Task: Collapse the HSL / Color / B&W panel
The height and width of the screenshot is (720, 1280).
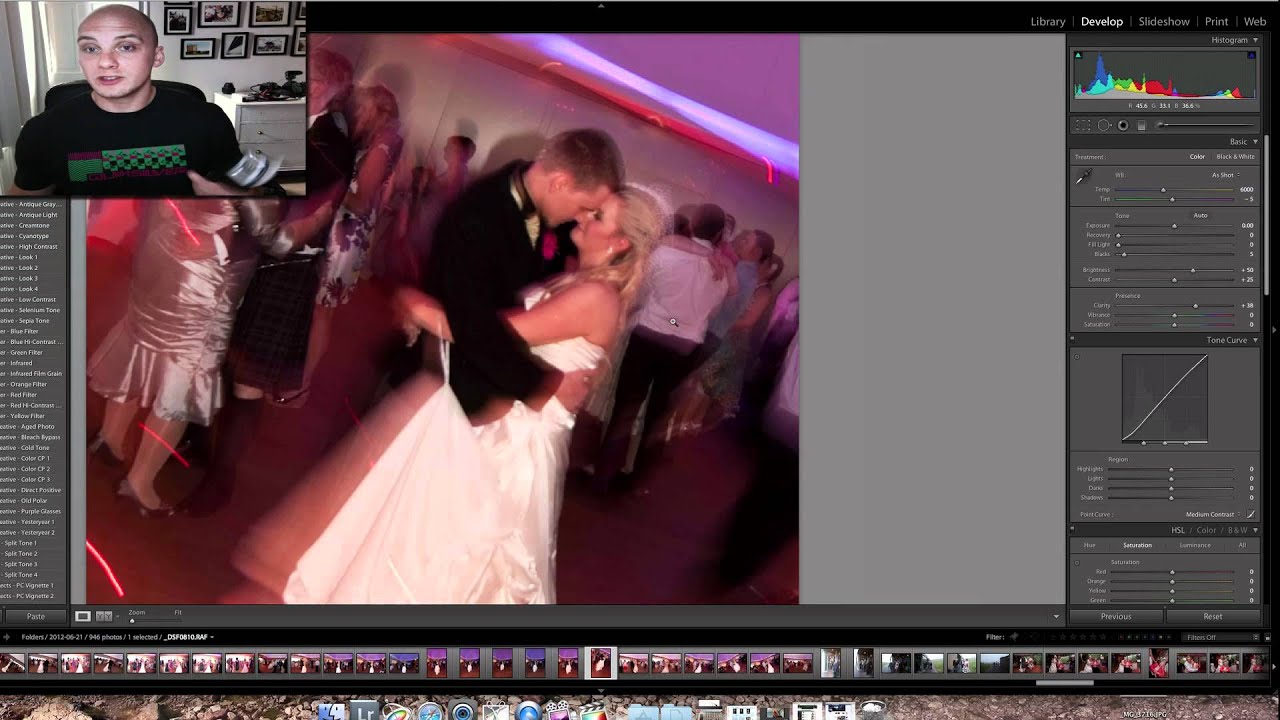Action: pyautogui.click(x=1255, y=530)
